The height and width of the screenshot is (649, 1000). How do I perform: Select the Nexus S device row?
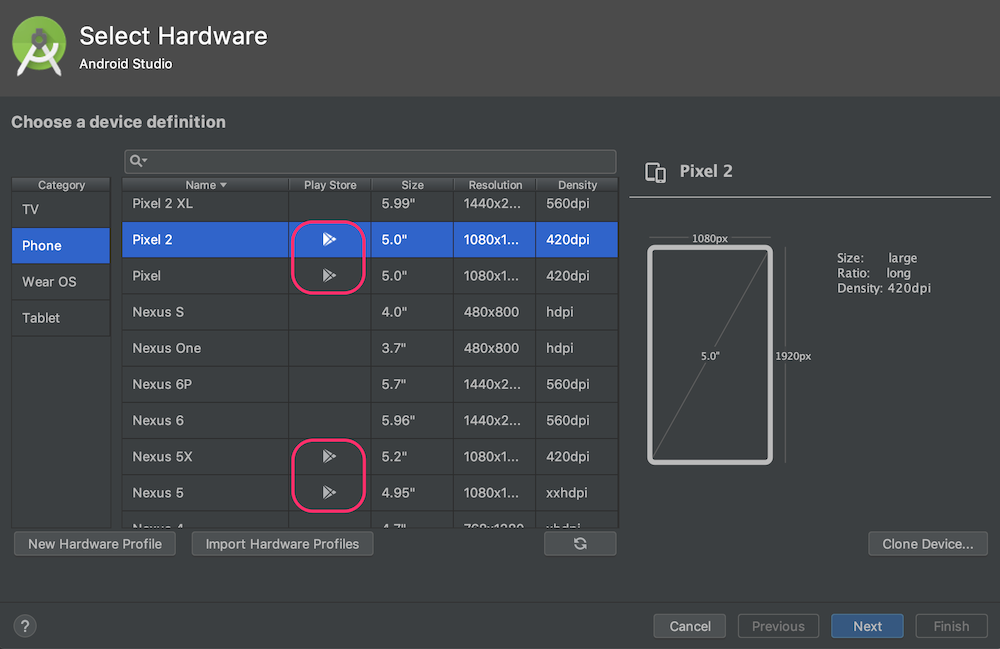(x=370, y=312)
